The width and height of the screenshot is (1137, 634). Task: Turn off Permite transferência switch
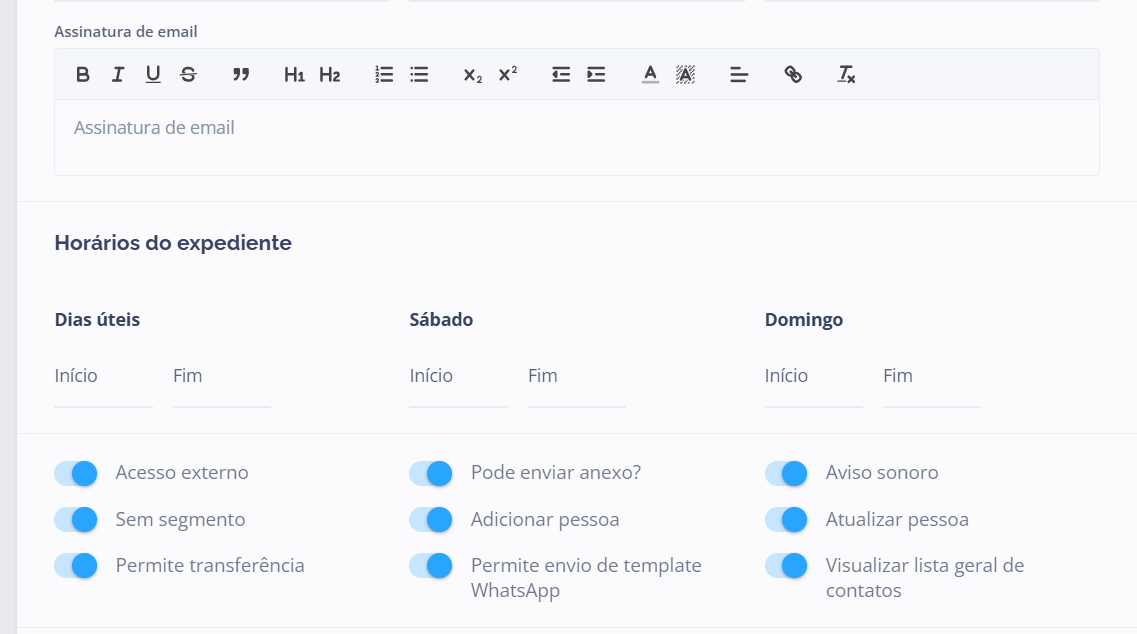coord(76,566)
